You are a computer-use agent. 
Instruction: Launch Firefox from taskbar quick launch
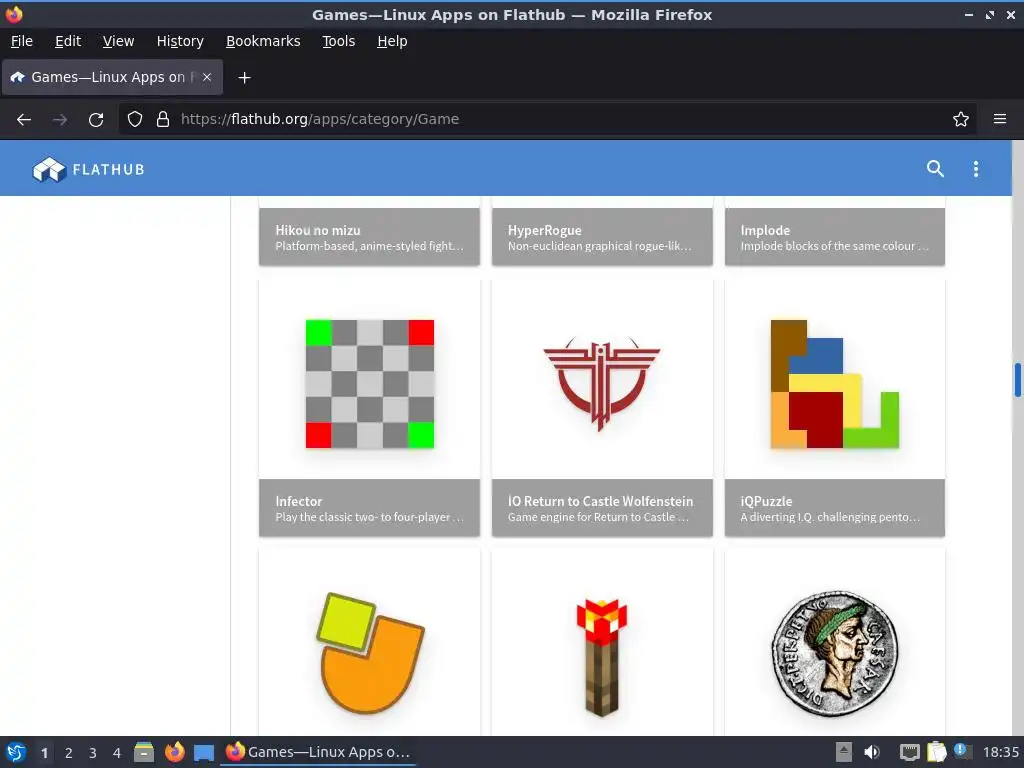tap(174, 752)
